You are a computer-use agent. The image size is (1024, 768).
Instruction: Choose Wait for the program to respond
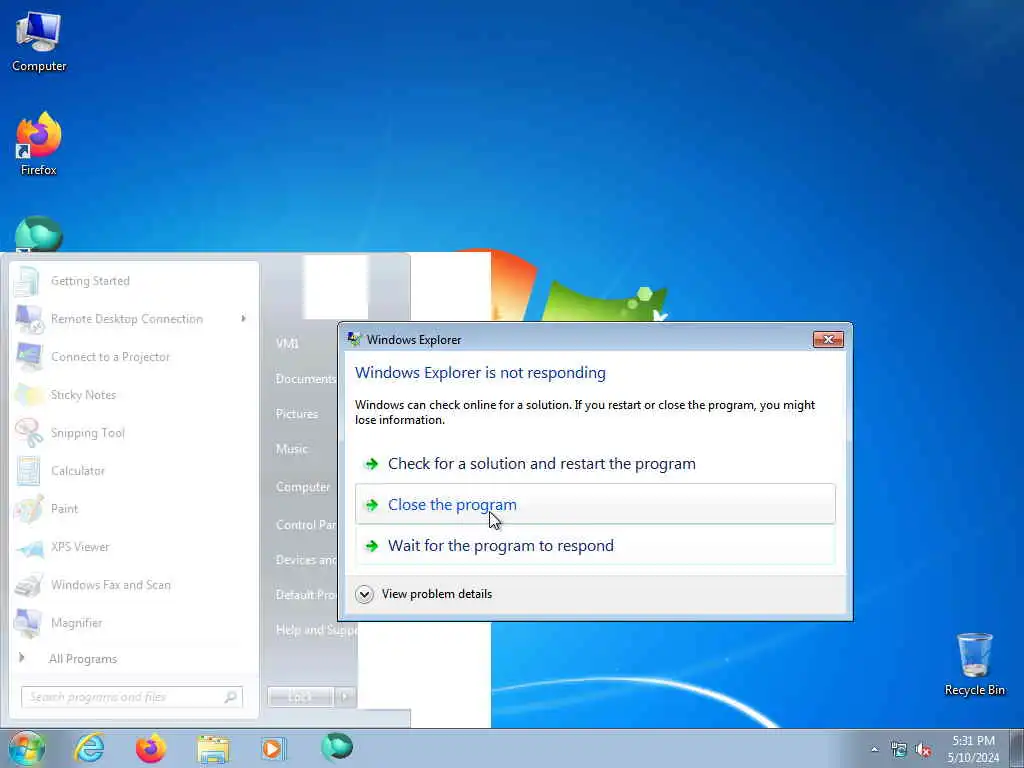tap(595, 545)
